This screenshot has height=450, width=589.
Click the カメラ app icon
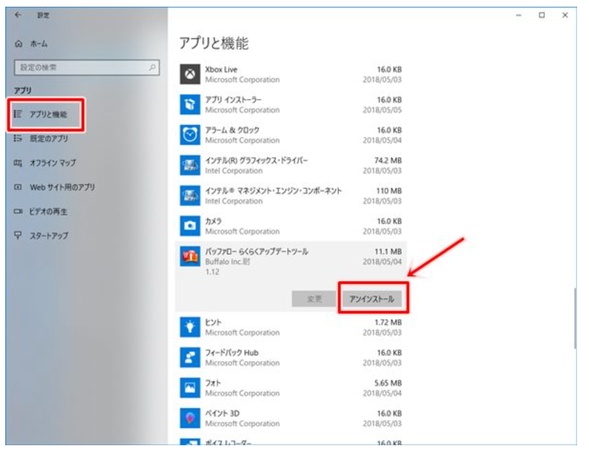coord(190,225)
